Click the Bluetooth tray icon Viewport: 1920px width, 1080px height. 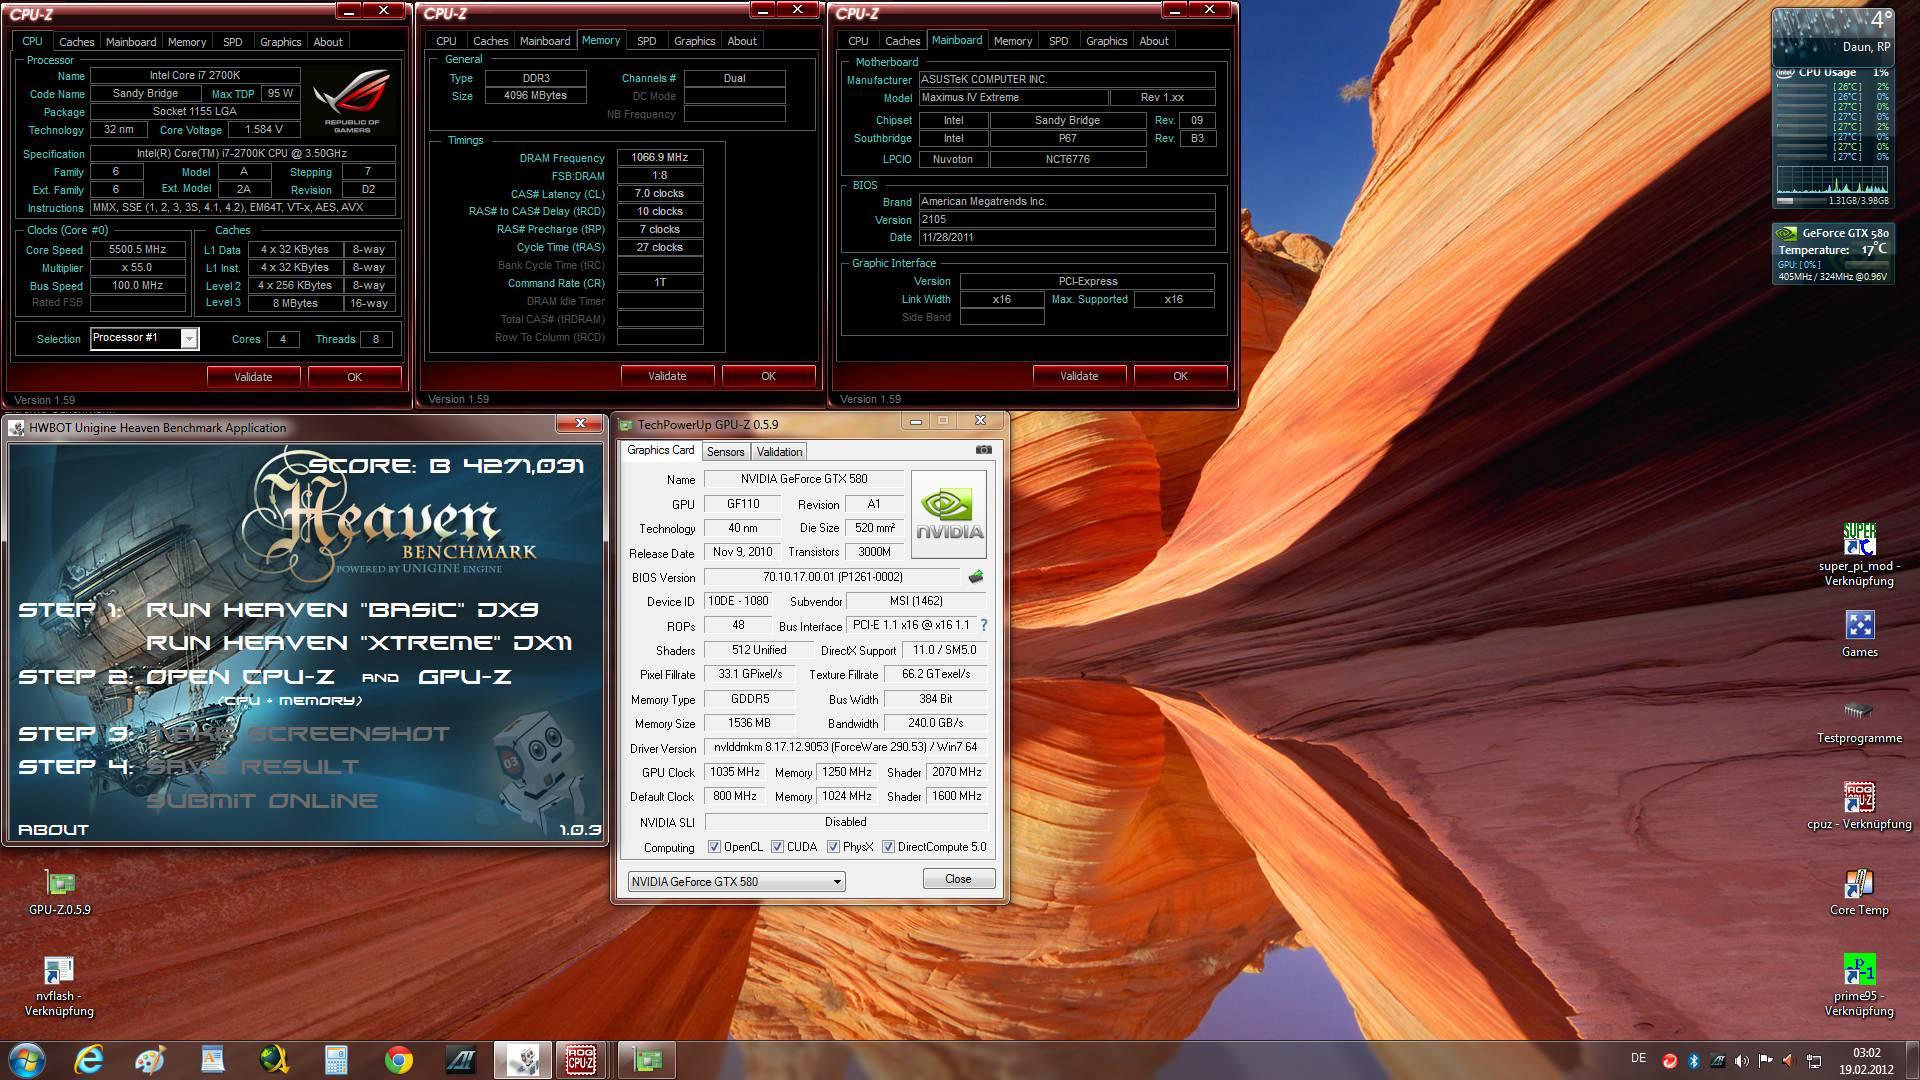coord(1694,1060)
